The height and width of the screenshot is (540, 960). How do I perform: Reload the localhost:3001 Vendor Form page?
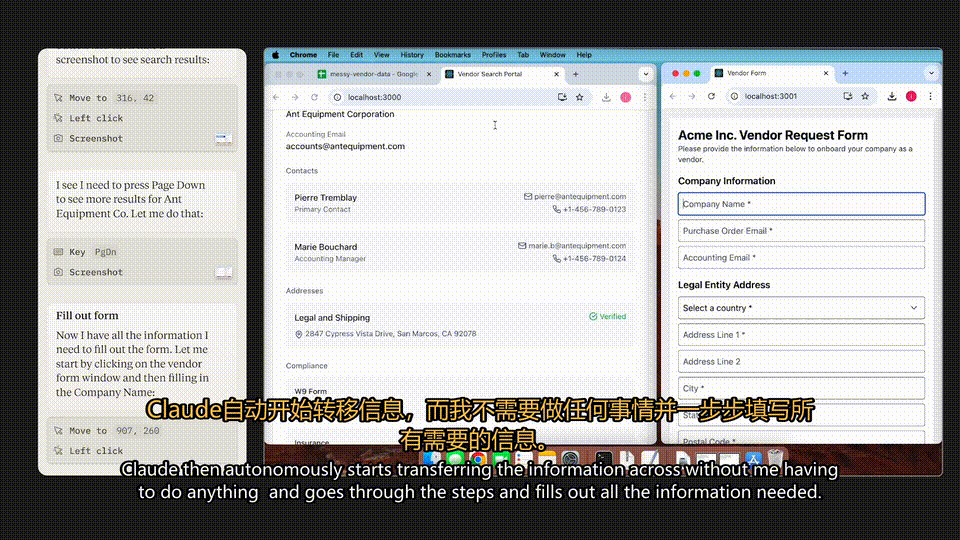[x=711, y=96]
